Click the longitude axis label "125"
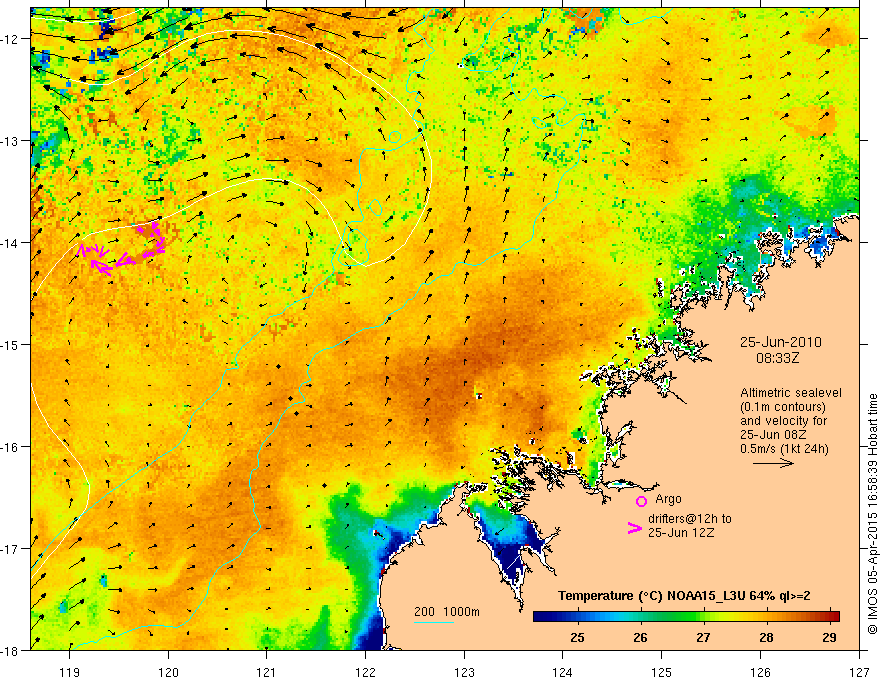The width and height of the screenshot is (880, 680). click(x=662, y=672)
